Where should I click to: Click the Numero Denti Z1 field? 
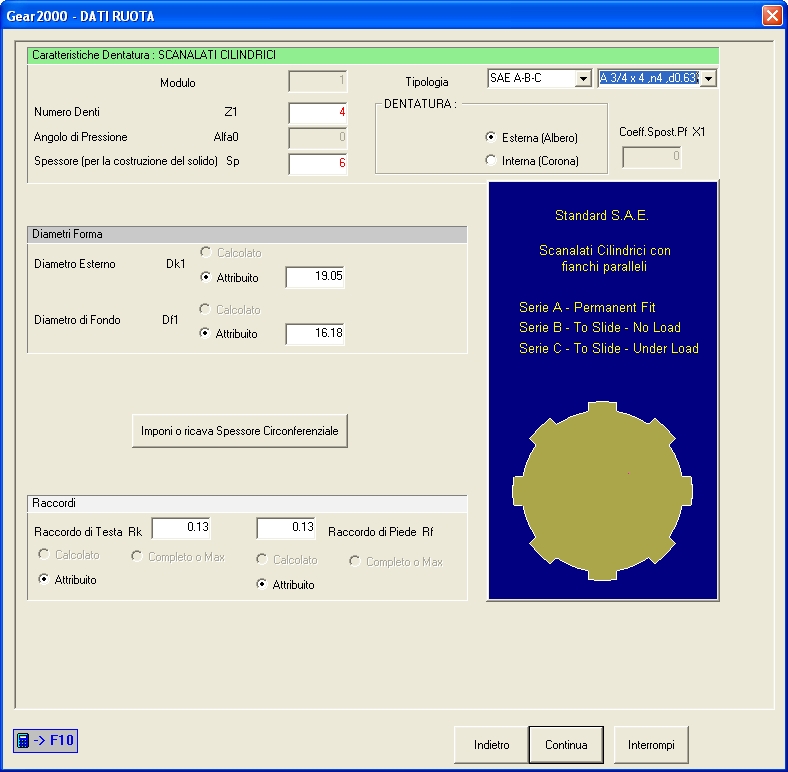pyautogui.click(x=318, y=113)
